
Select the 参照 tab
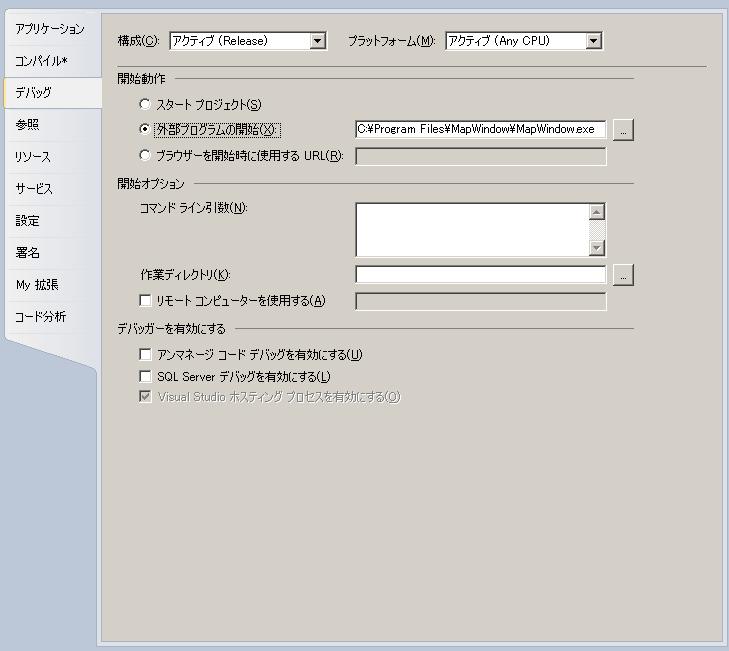pyautogui.click(x=27, y=125)
